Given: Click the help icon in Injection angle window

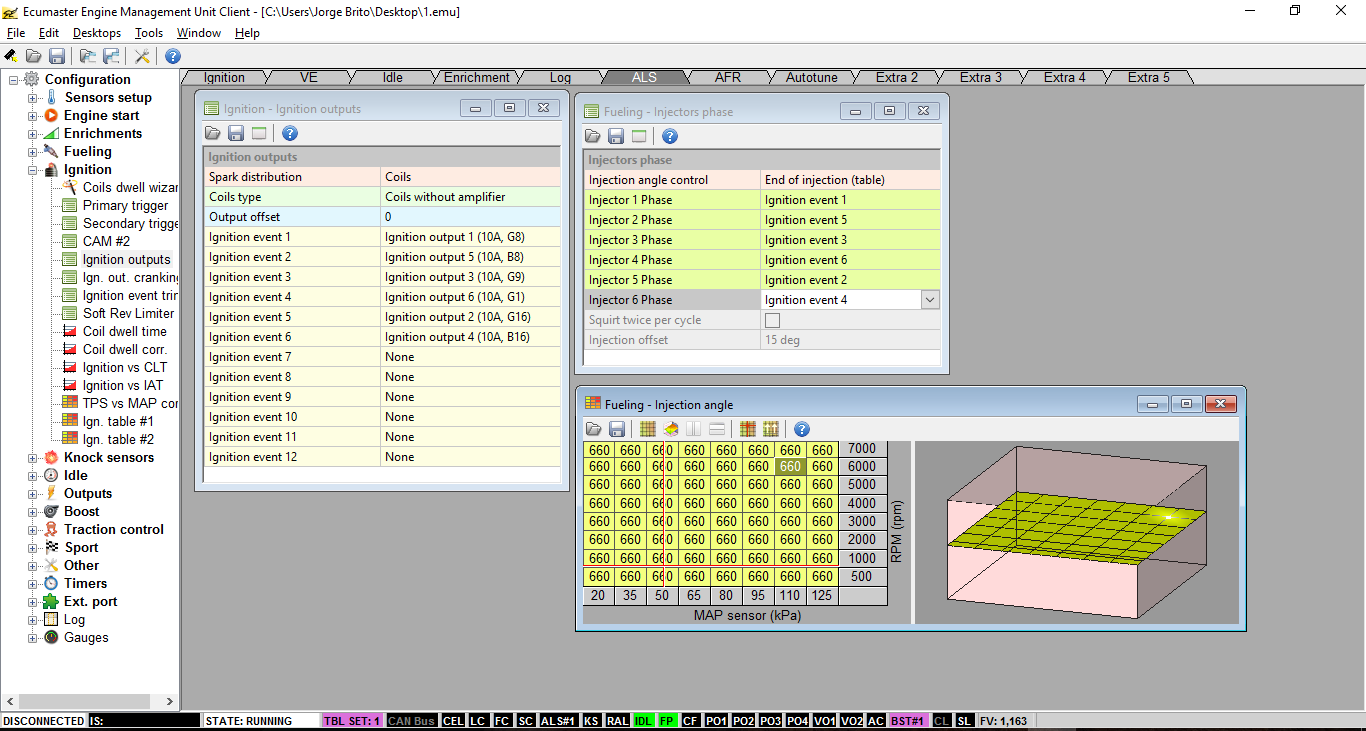Looking at the screenshot, I should (x=801, y=429).
